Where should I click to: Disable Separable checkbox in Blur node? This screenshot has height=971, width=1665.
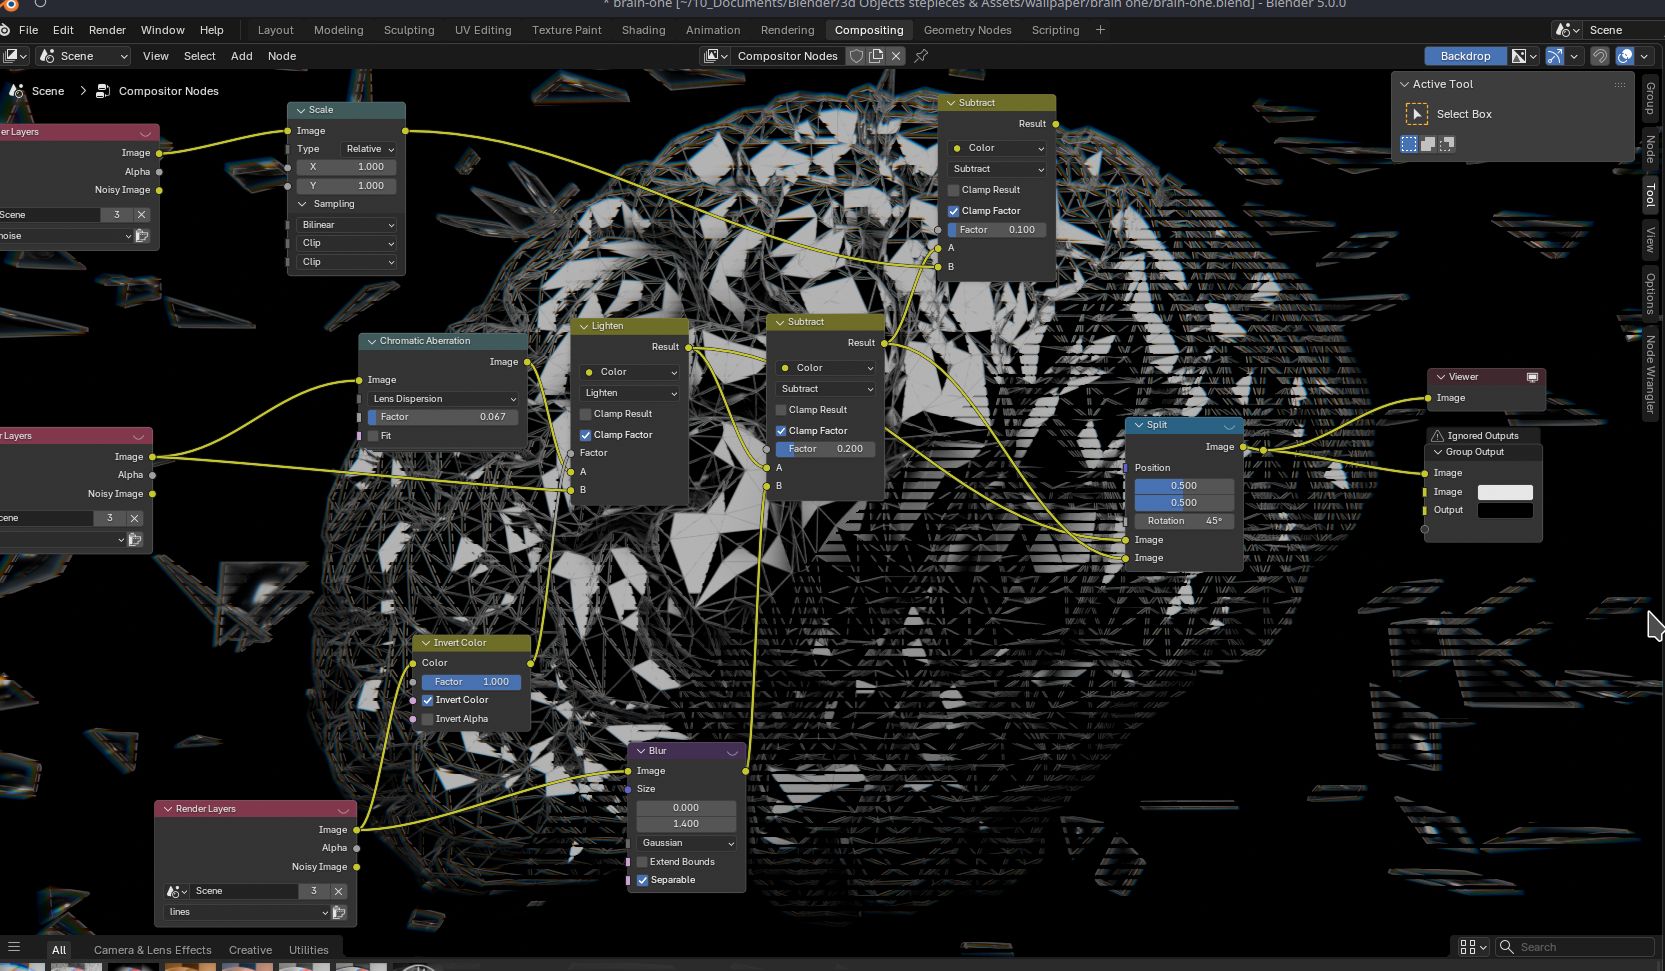pos(643,880)
